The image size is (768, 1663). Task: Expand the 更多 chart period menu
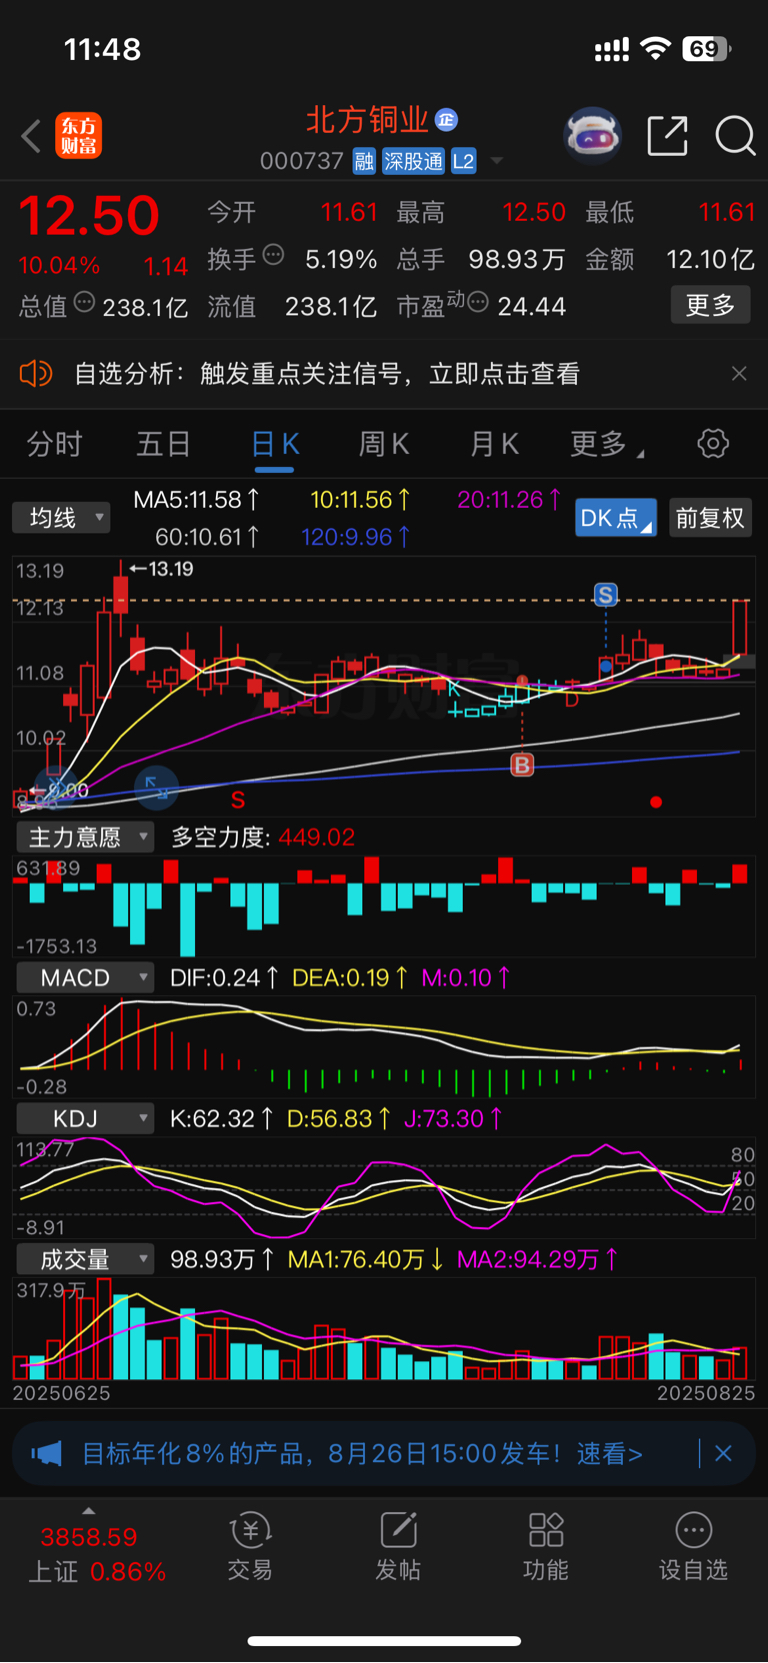(x=606, y=444)
